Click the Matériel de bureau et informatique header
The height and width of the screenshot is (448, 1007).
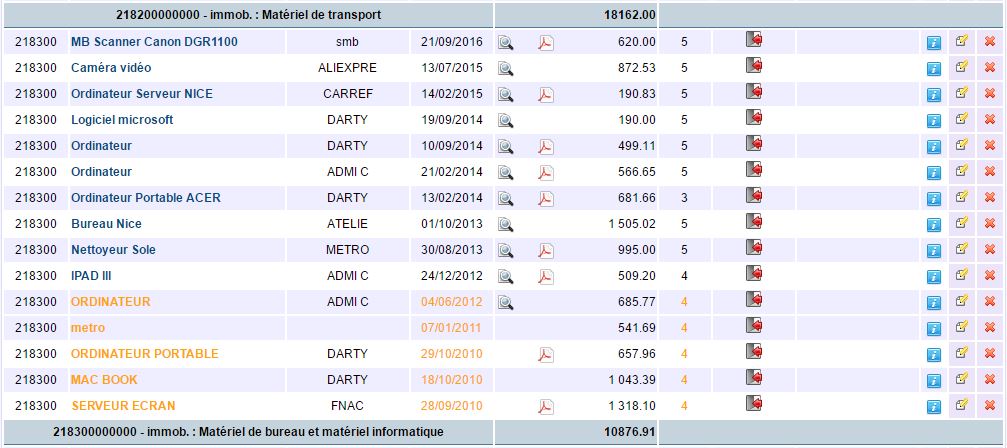[x=246, y=432]
